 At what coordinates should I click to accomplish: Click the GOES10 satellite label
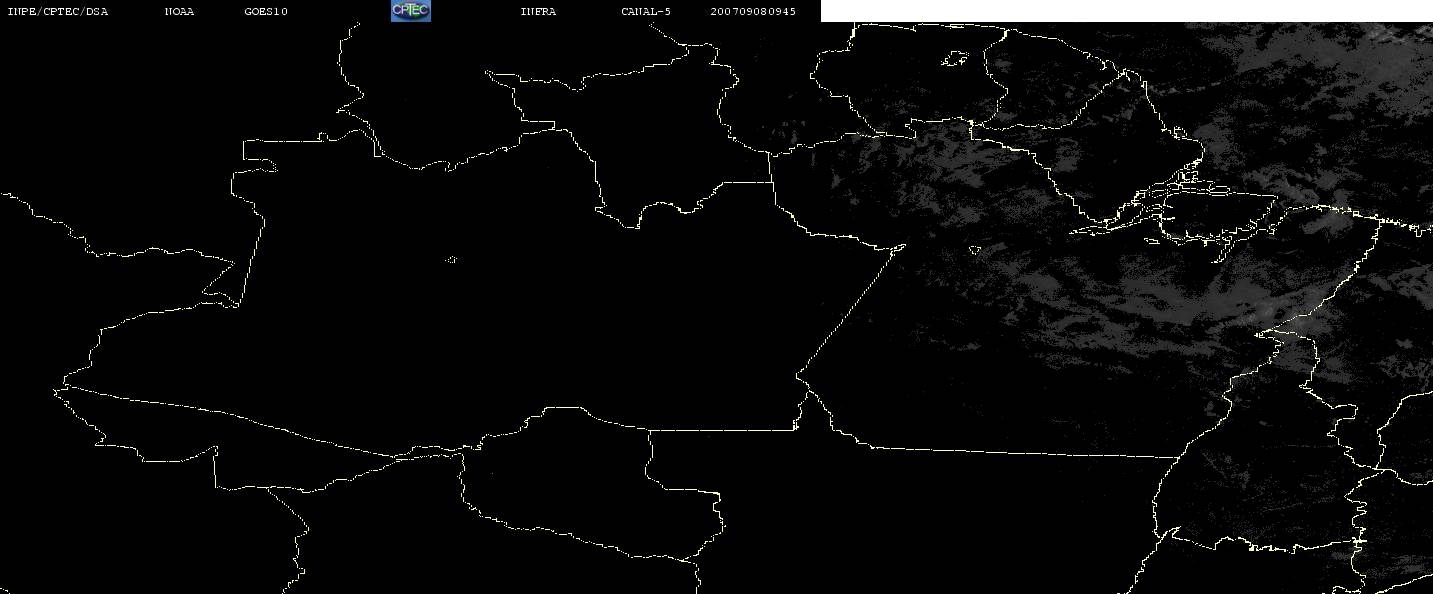click(266, 12)
